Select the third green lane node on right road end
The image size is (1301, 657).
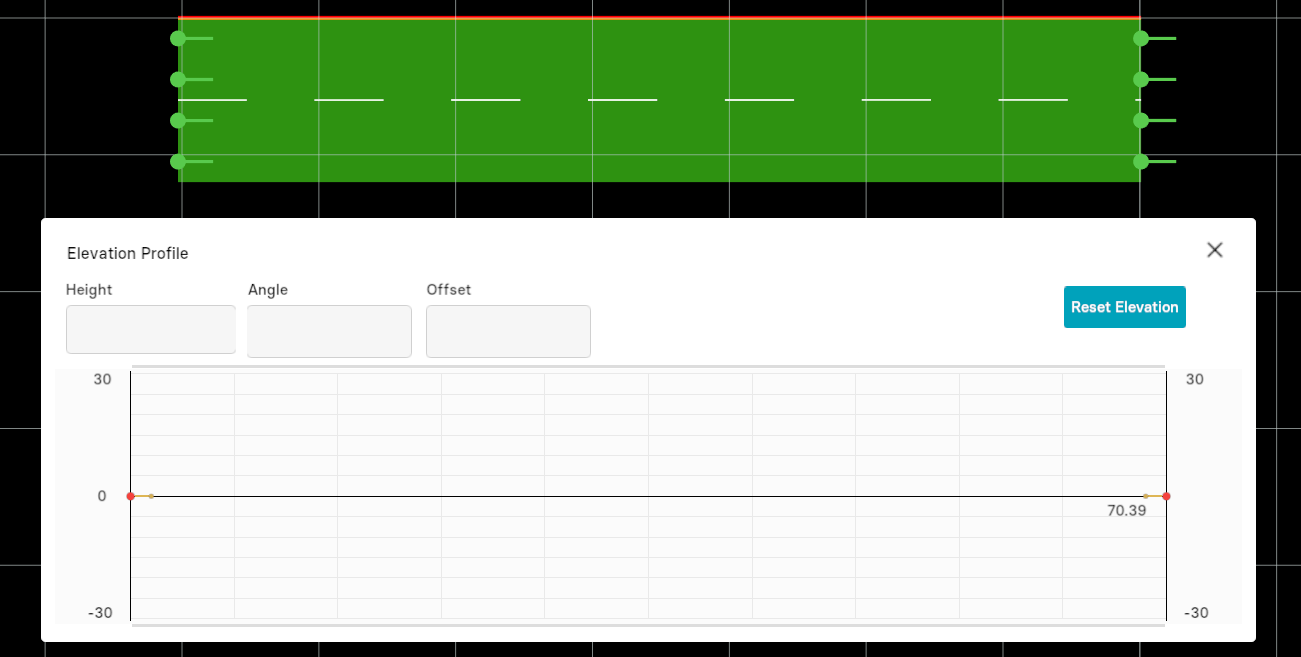[1141, 121]
